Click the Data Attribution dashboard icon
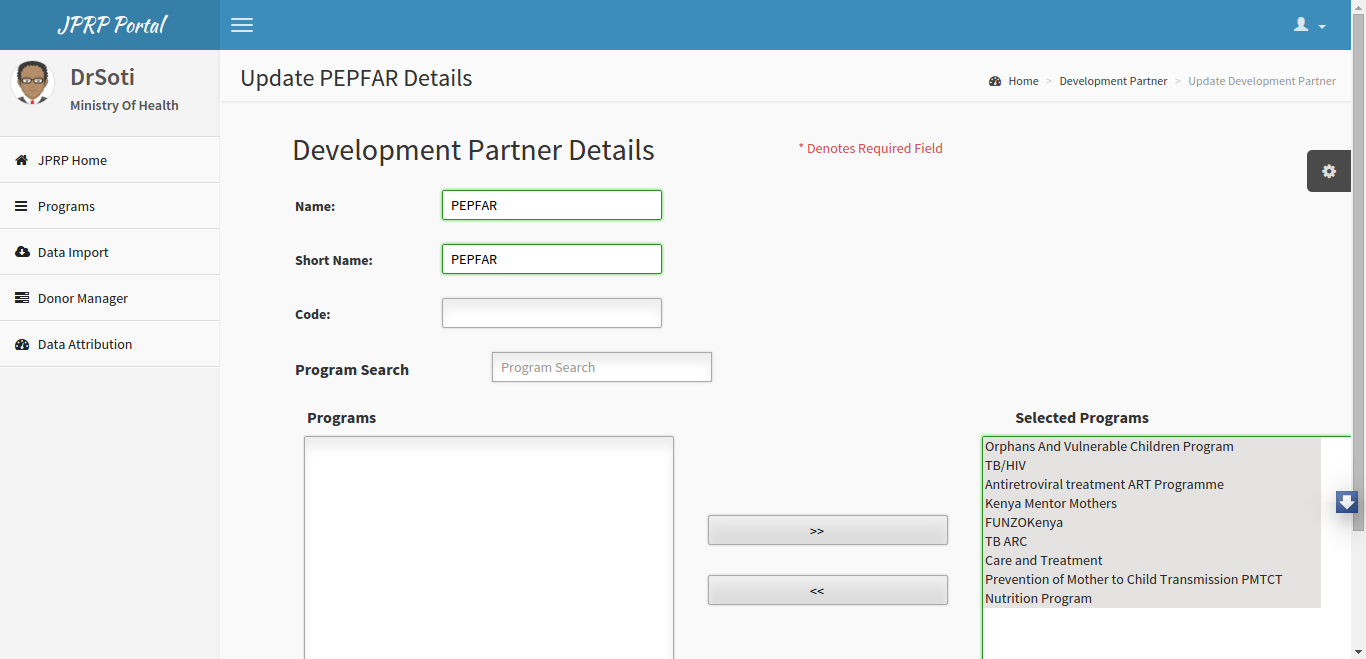1366x659 pixels. [x=22, y=344]
